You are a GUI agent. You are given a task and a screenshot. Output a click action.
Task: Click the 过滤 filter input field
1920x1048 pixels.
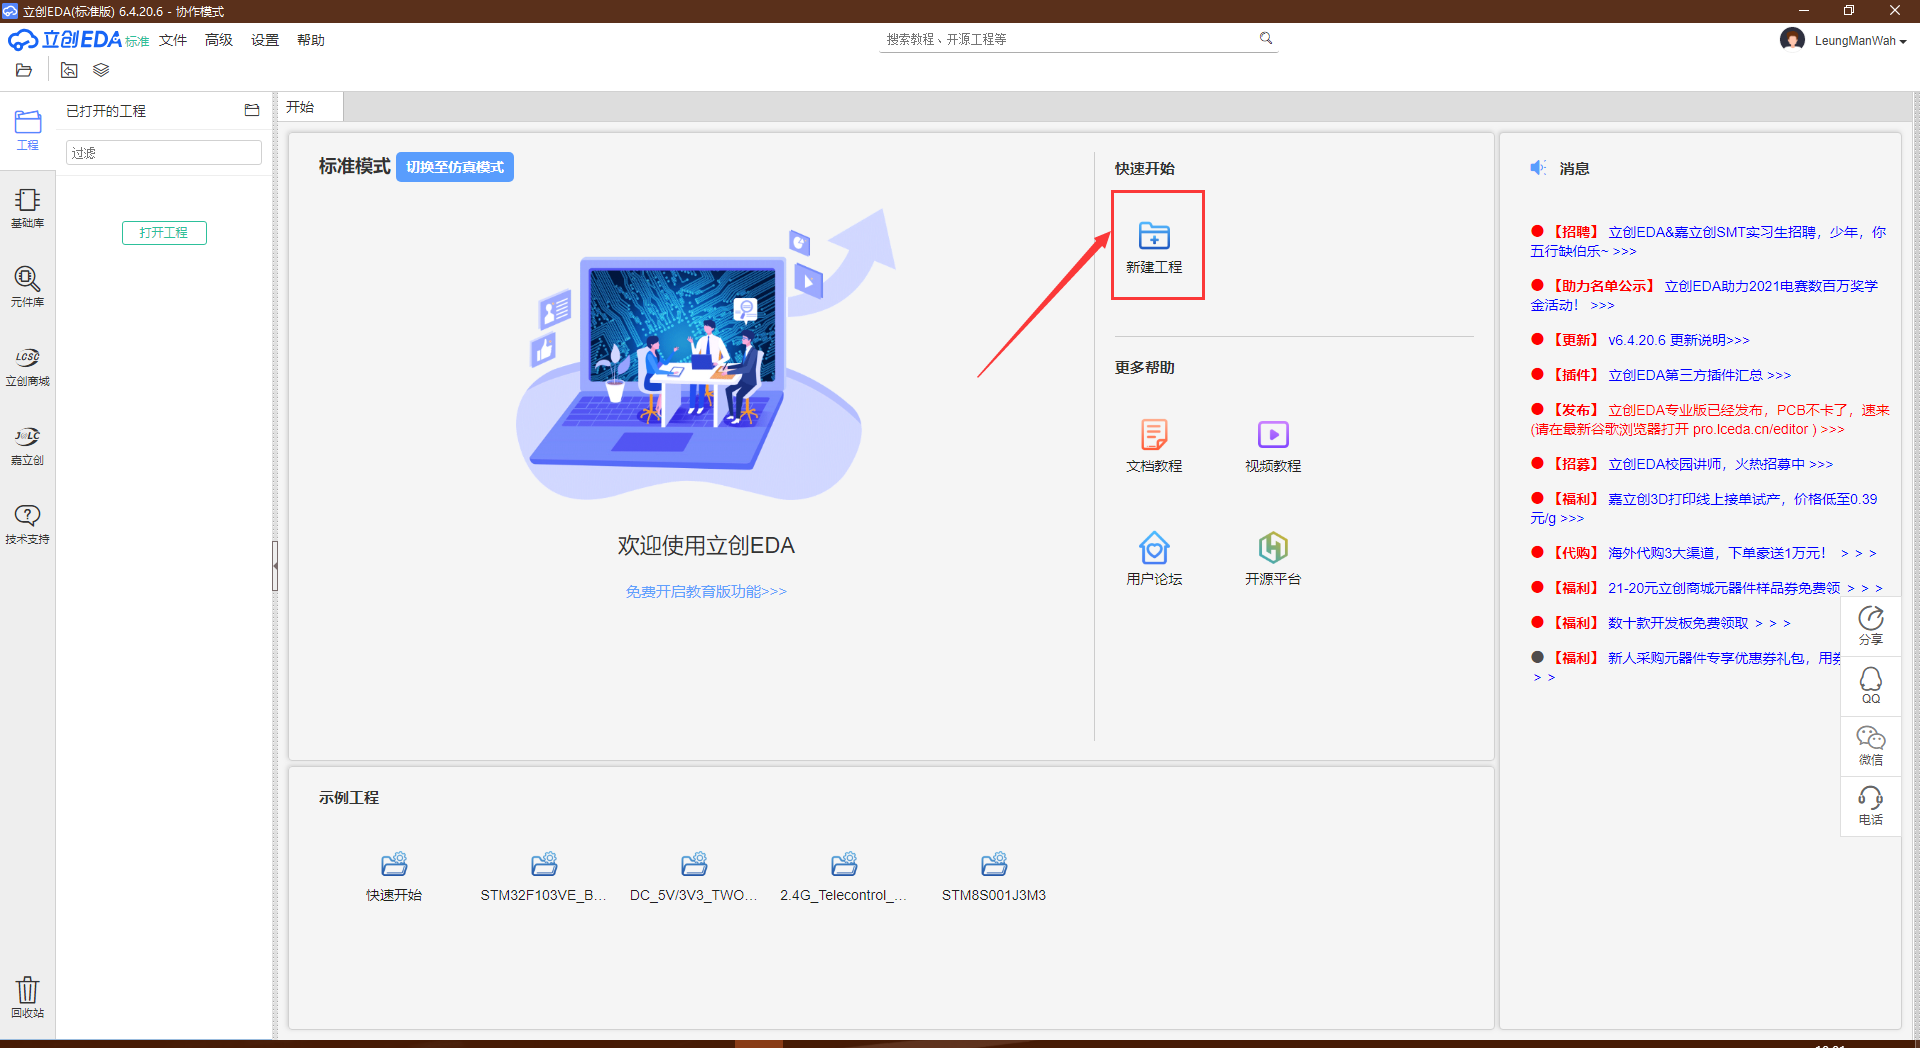click(x=164, y=152)
